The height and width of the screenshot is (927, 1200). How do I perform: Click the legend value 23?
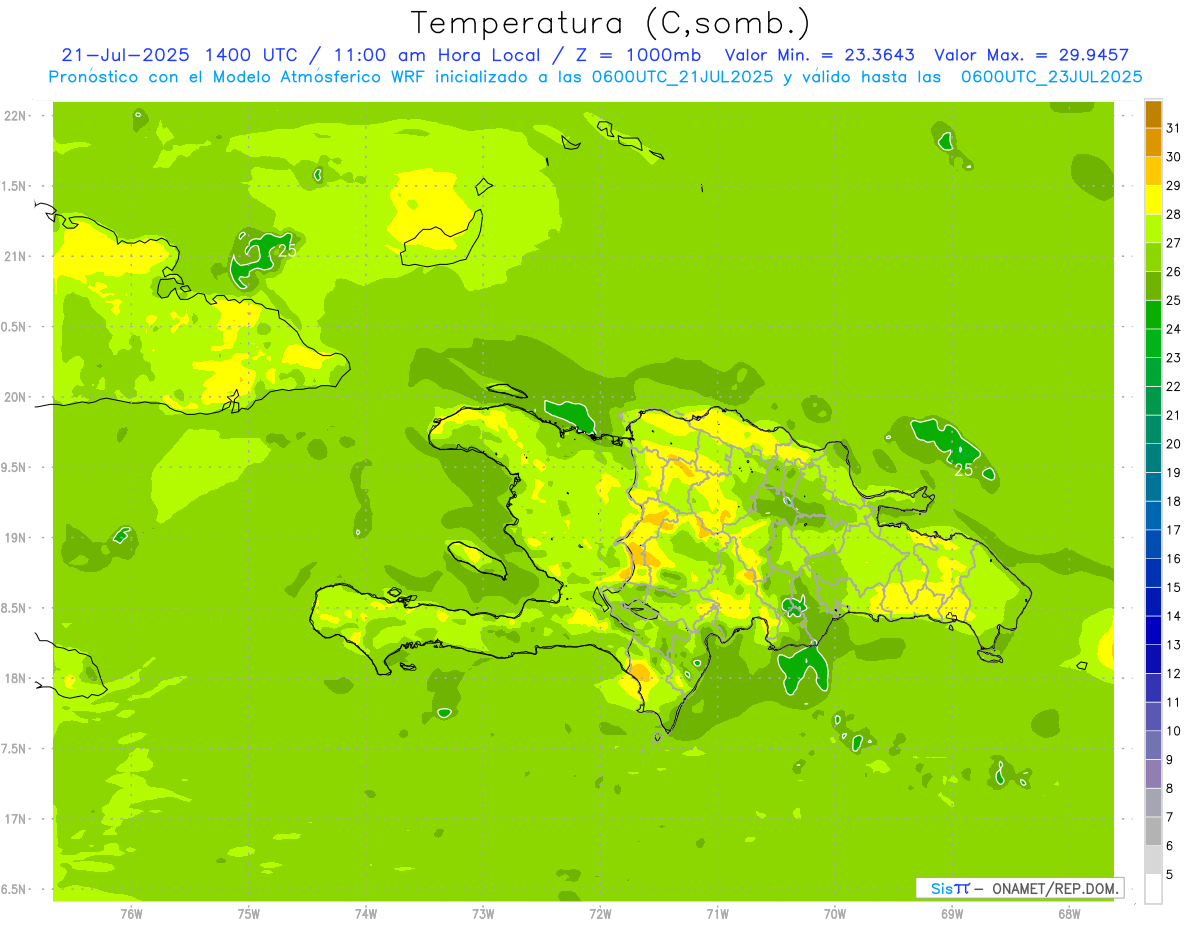pos(1173,358)
